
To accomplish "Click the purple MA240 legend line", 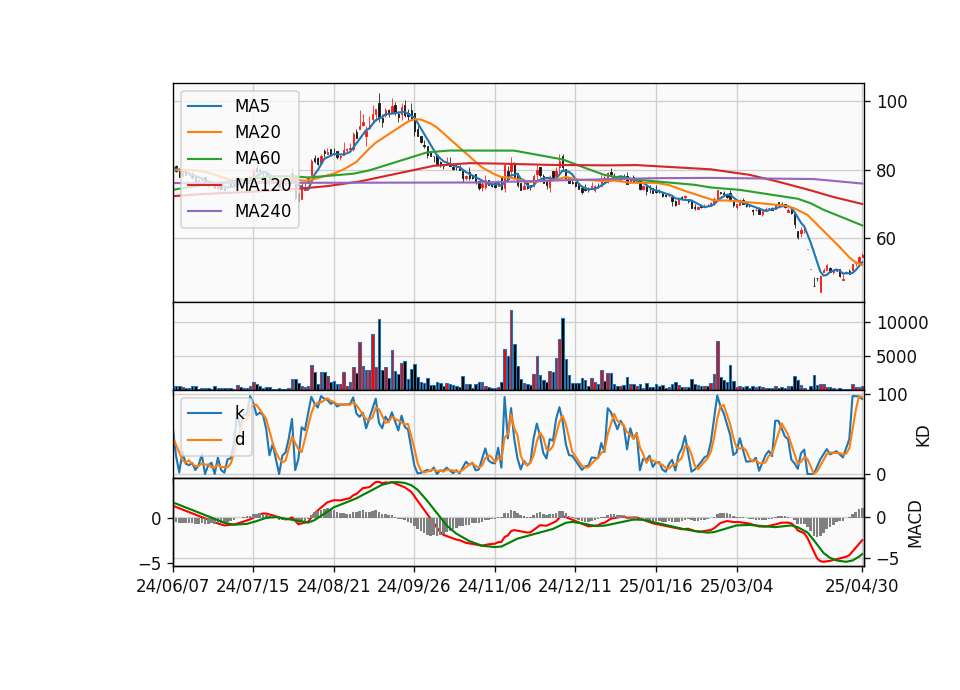I will coord(204,211).
